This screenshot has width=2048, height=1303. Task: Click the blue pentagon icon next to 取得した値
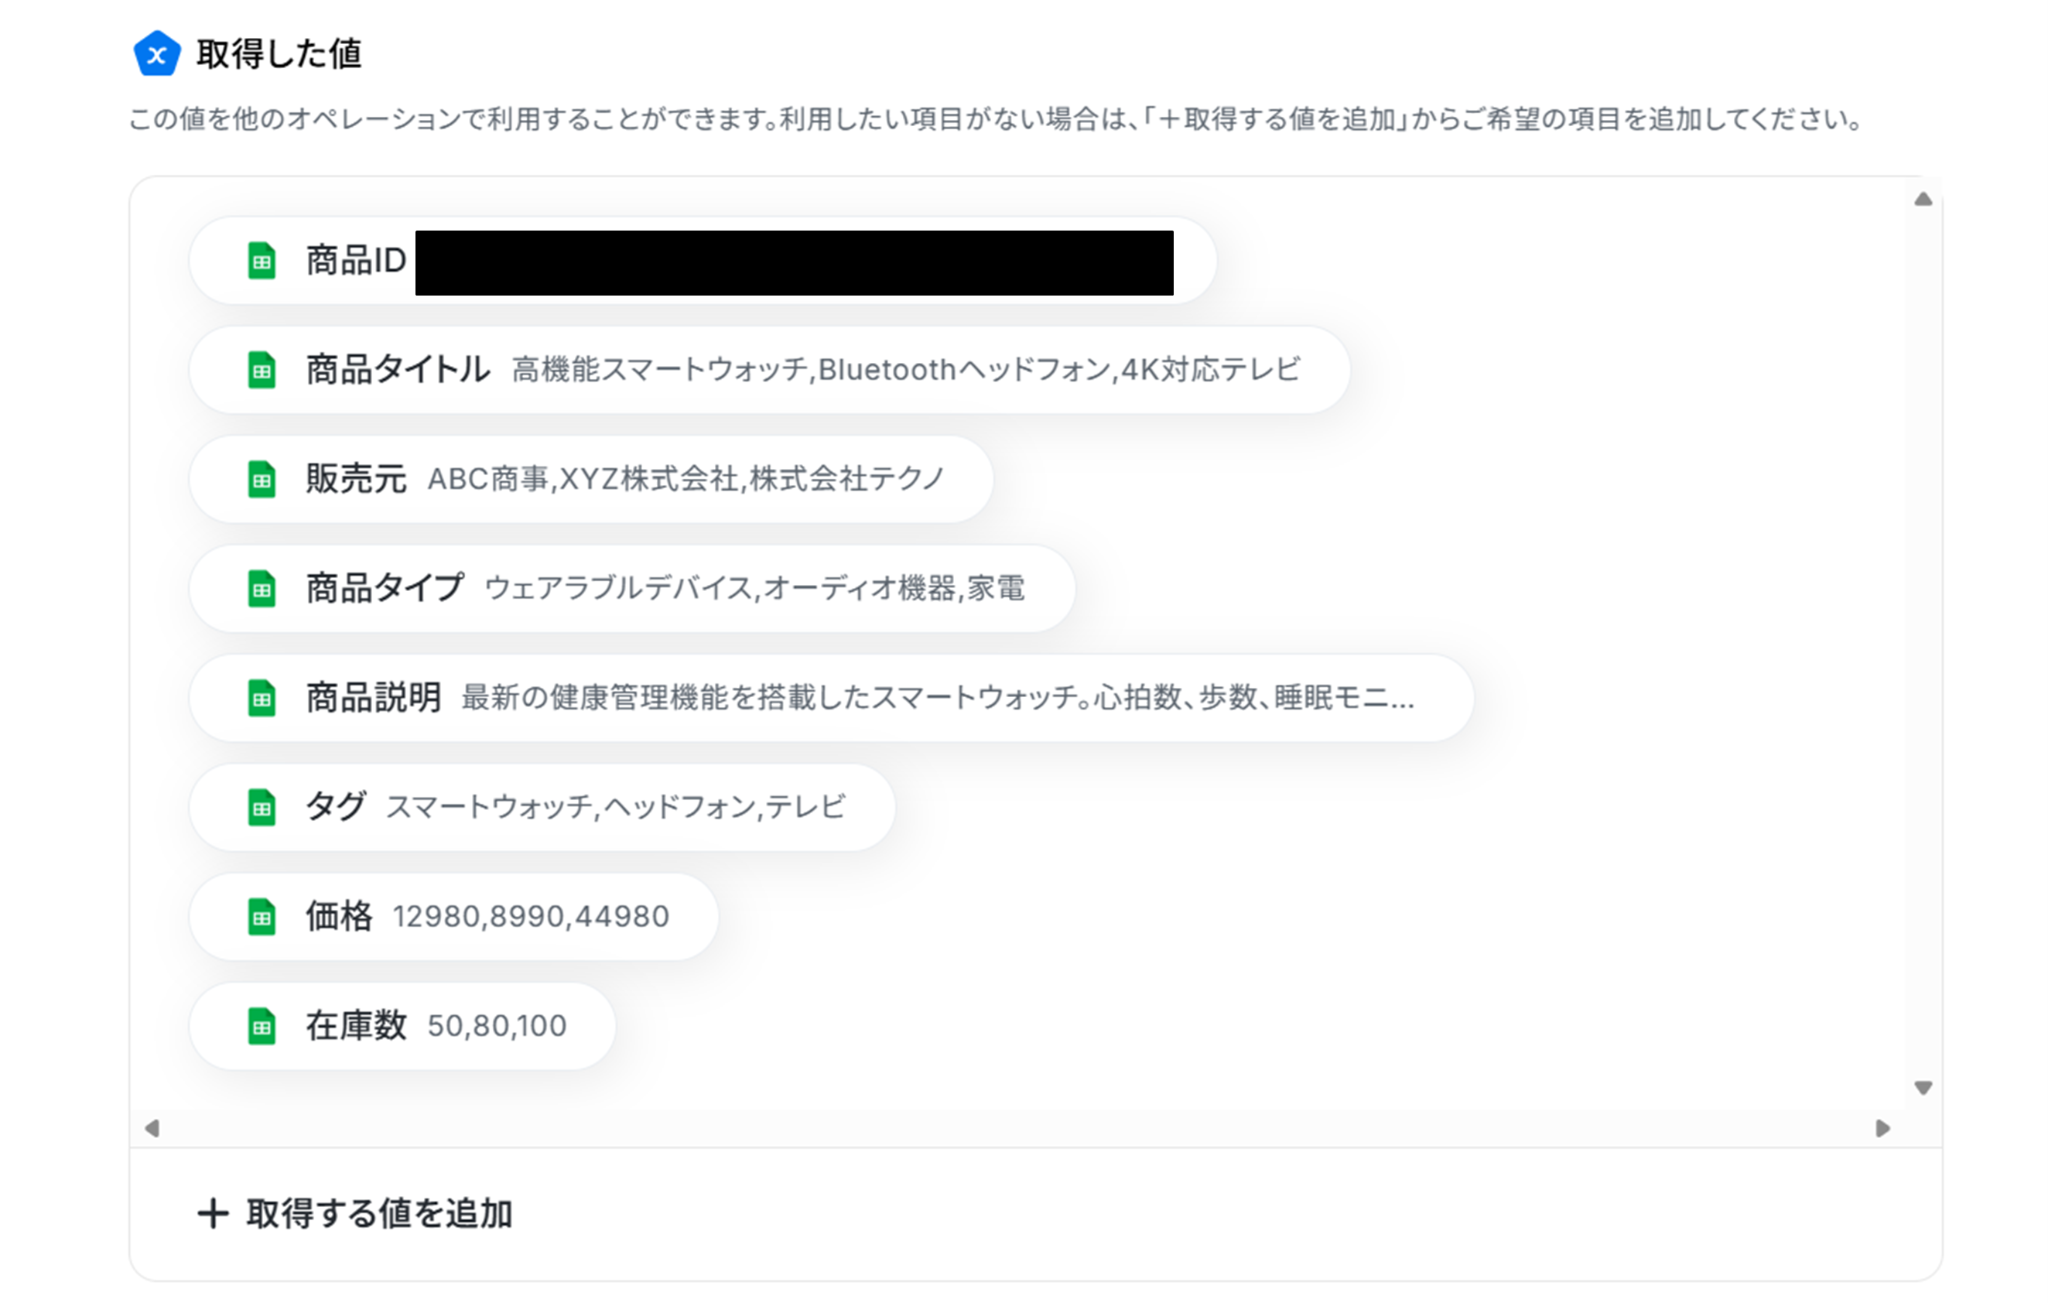tap(157, 54)
